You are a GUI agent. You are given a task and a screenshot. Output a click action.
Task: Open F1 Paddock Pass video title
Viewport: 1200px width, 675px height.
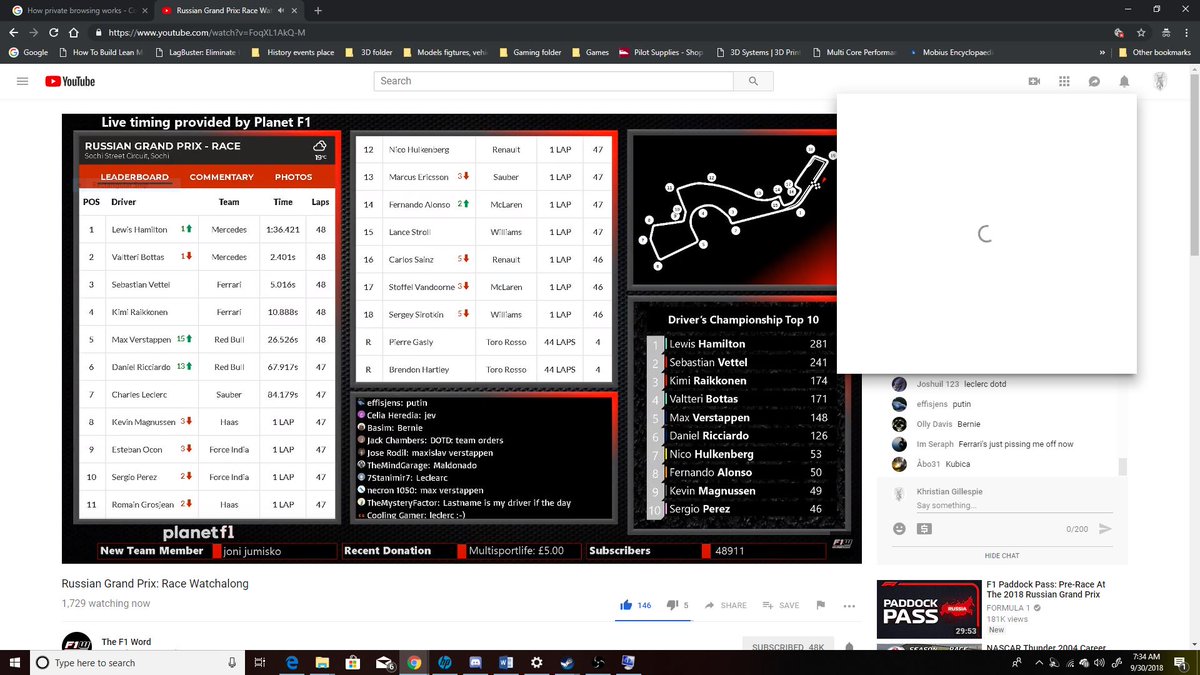point(1045,589)
